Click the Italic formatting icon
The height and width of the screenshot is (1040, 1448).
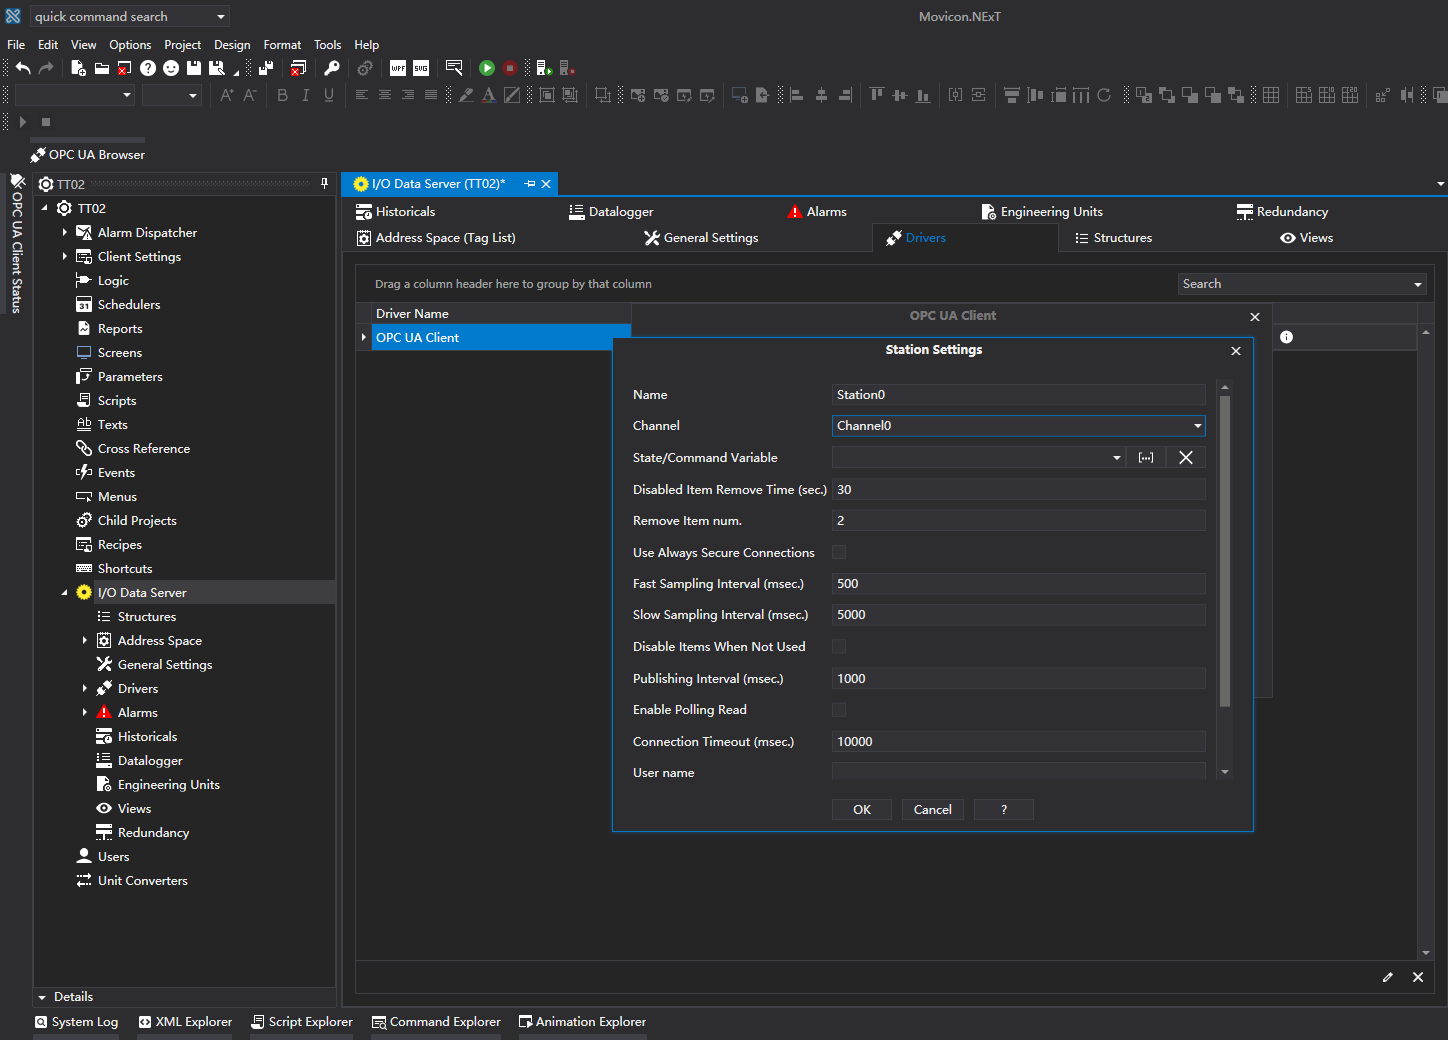tap(306, 95)
